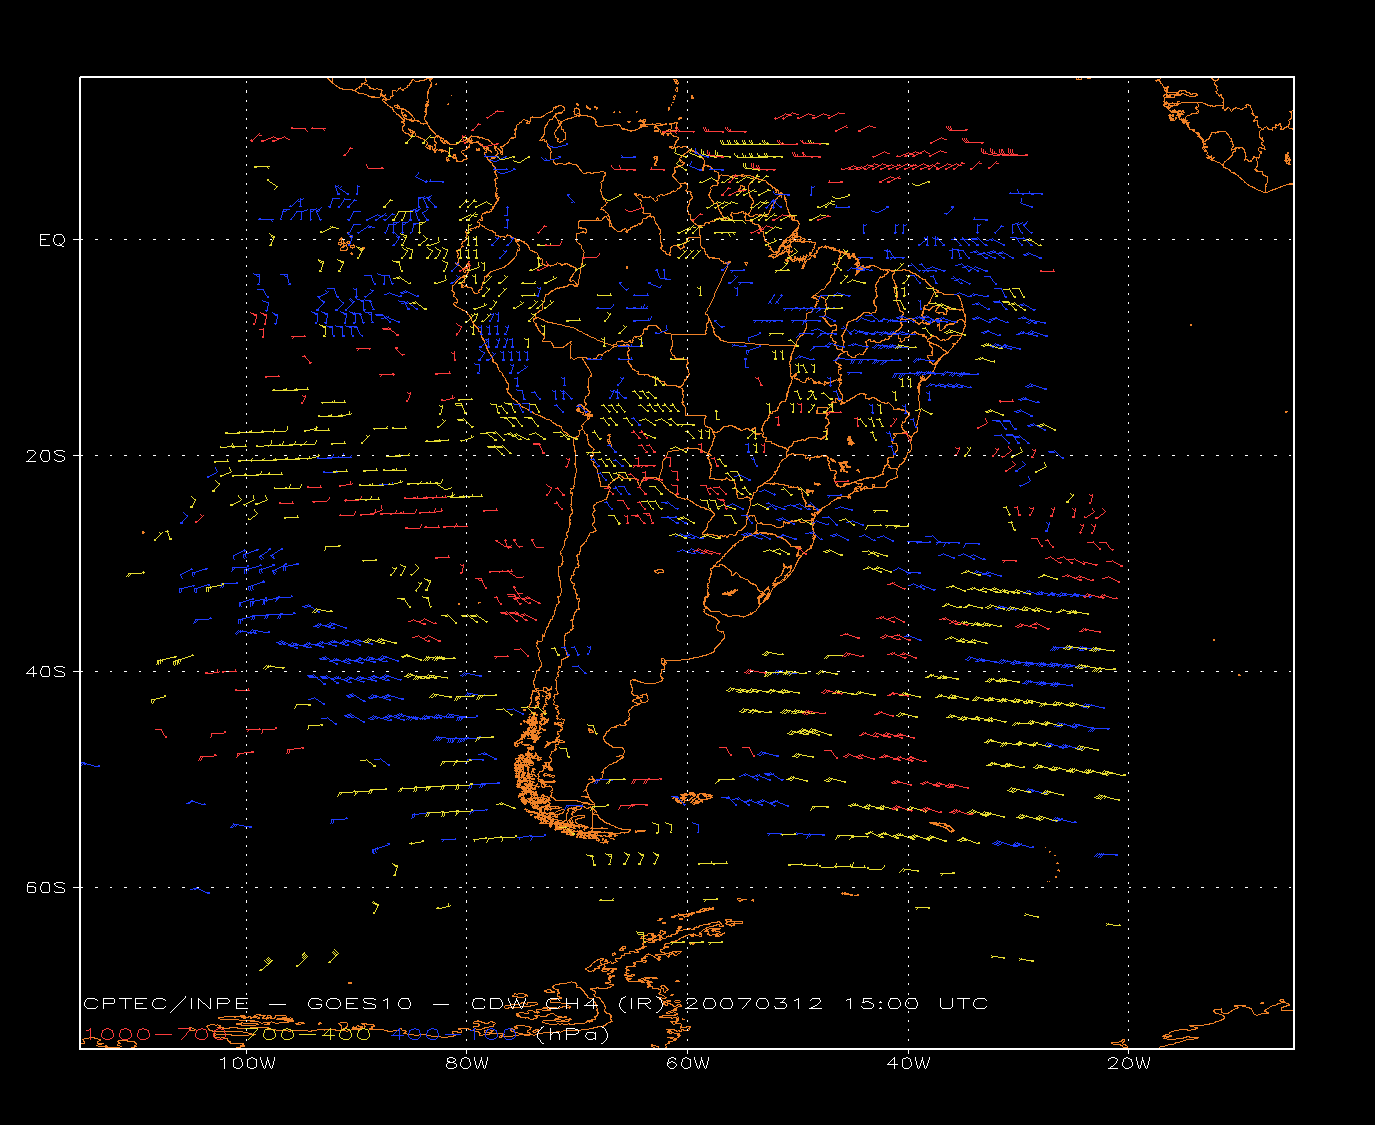
Task: Click the 60W longitude label
Action: click(x=688, y=1063)
